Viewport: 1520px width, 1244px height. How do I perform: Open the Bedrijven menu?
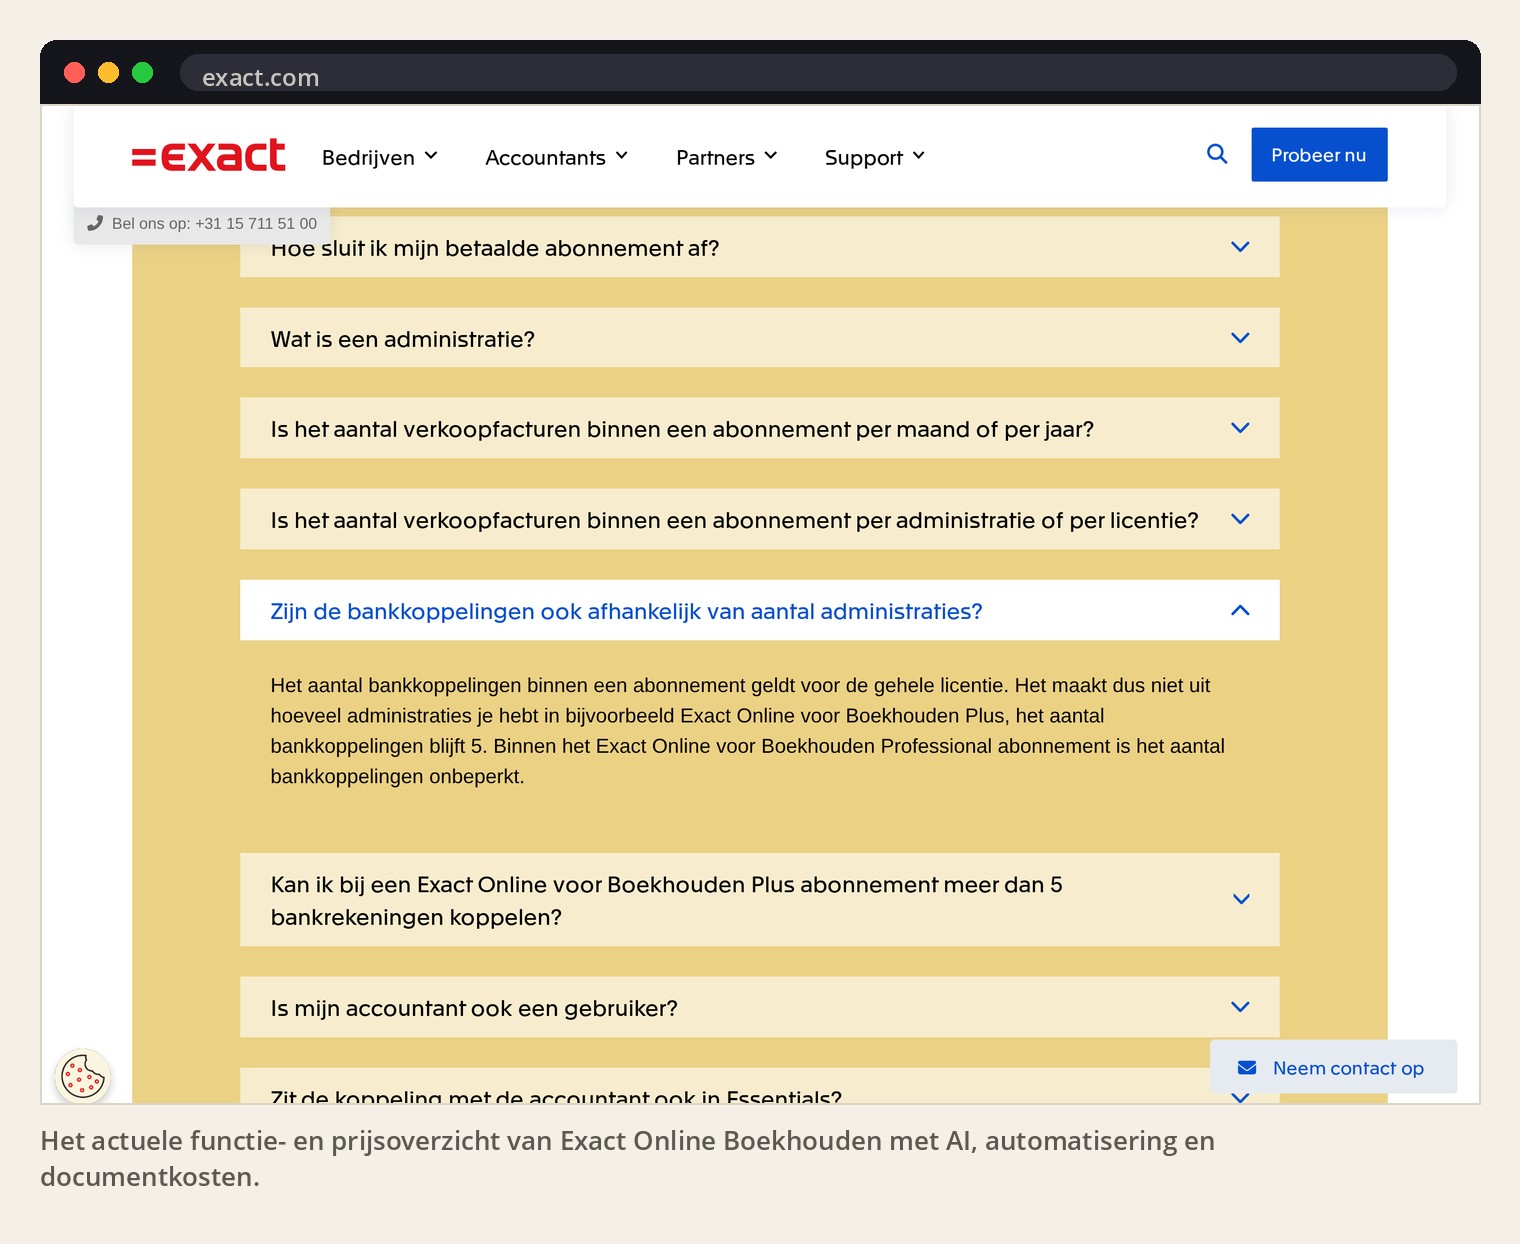[379, 158]
